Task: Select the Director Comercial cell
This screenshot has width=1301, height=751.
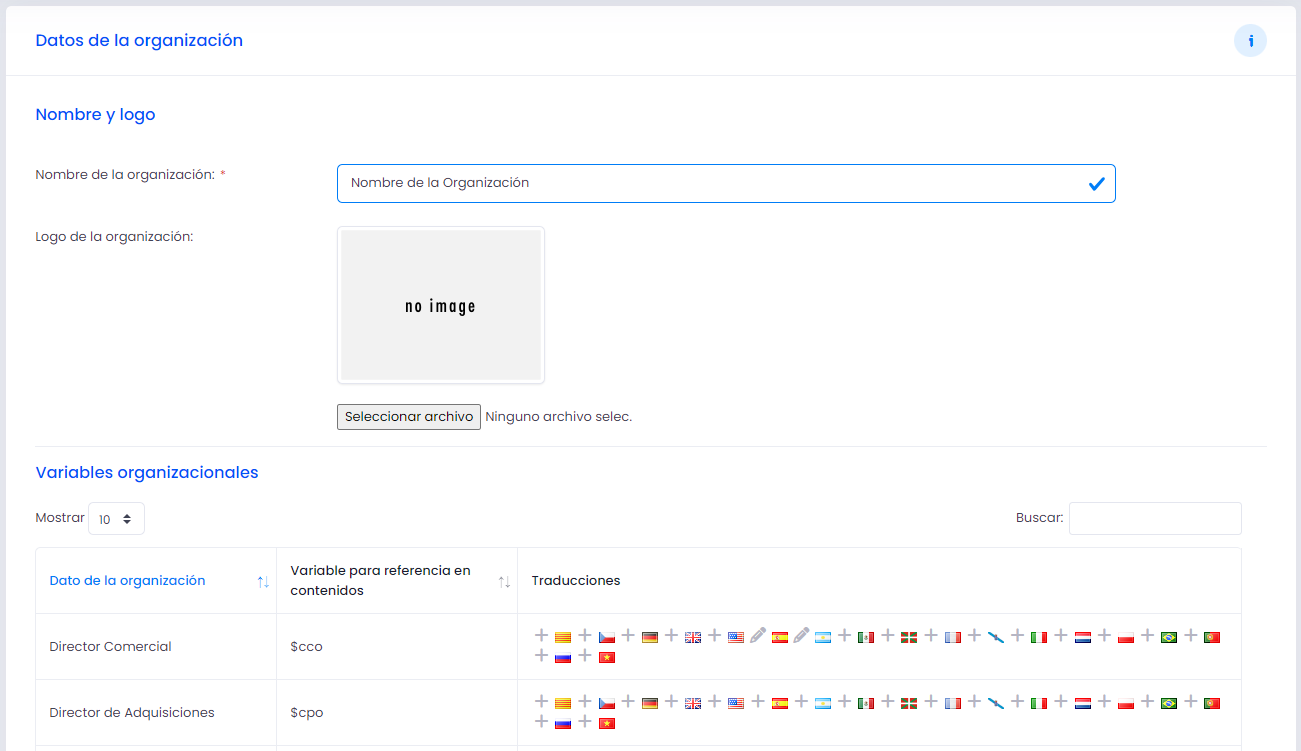Action: coord(156,646)
